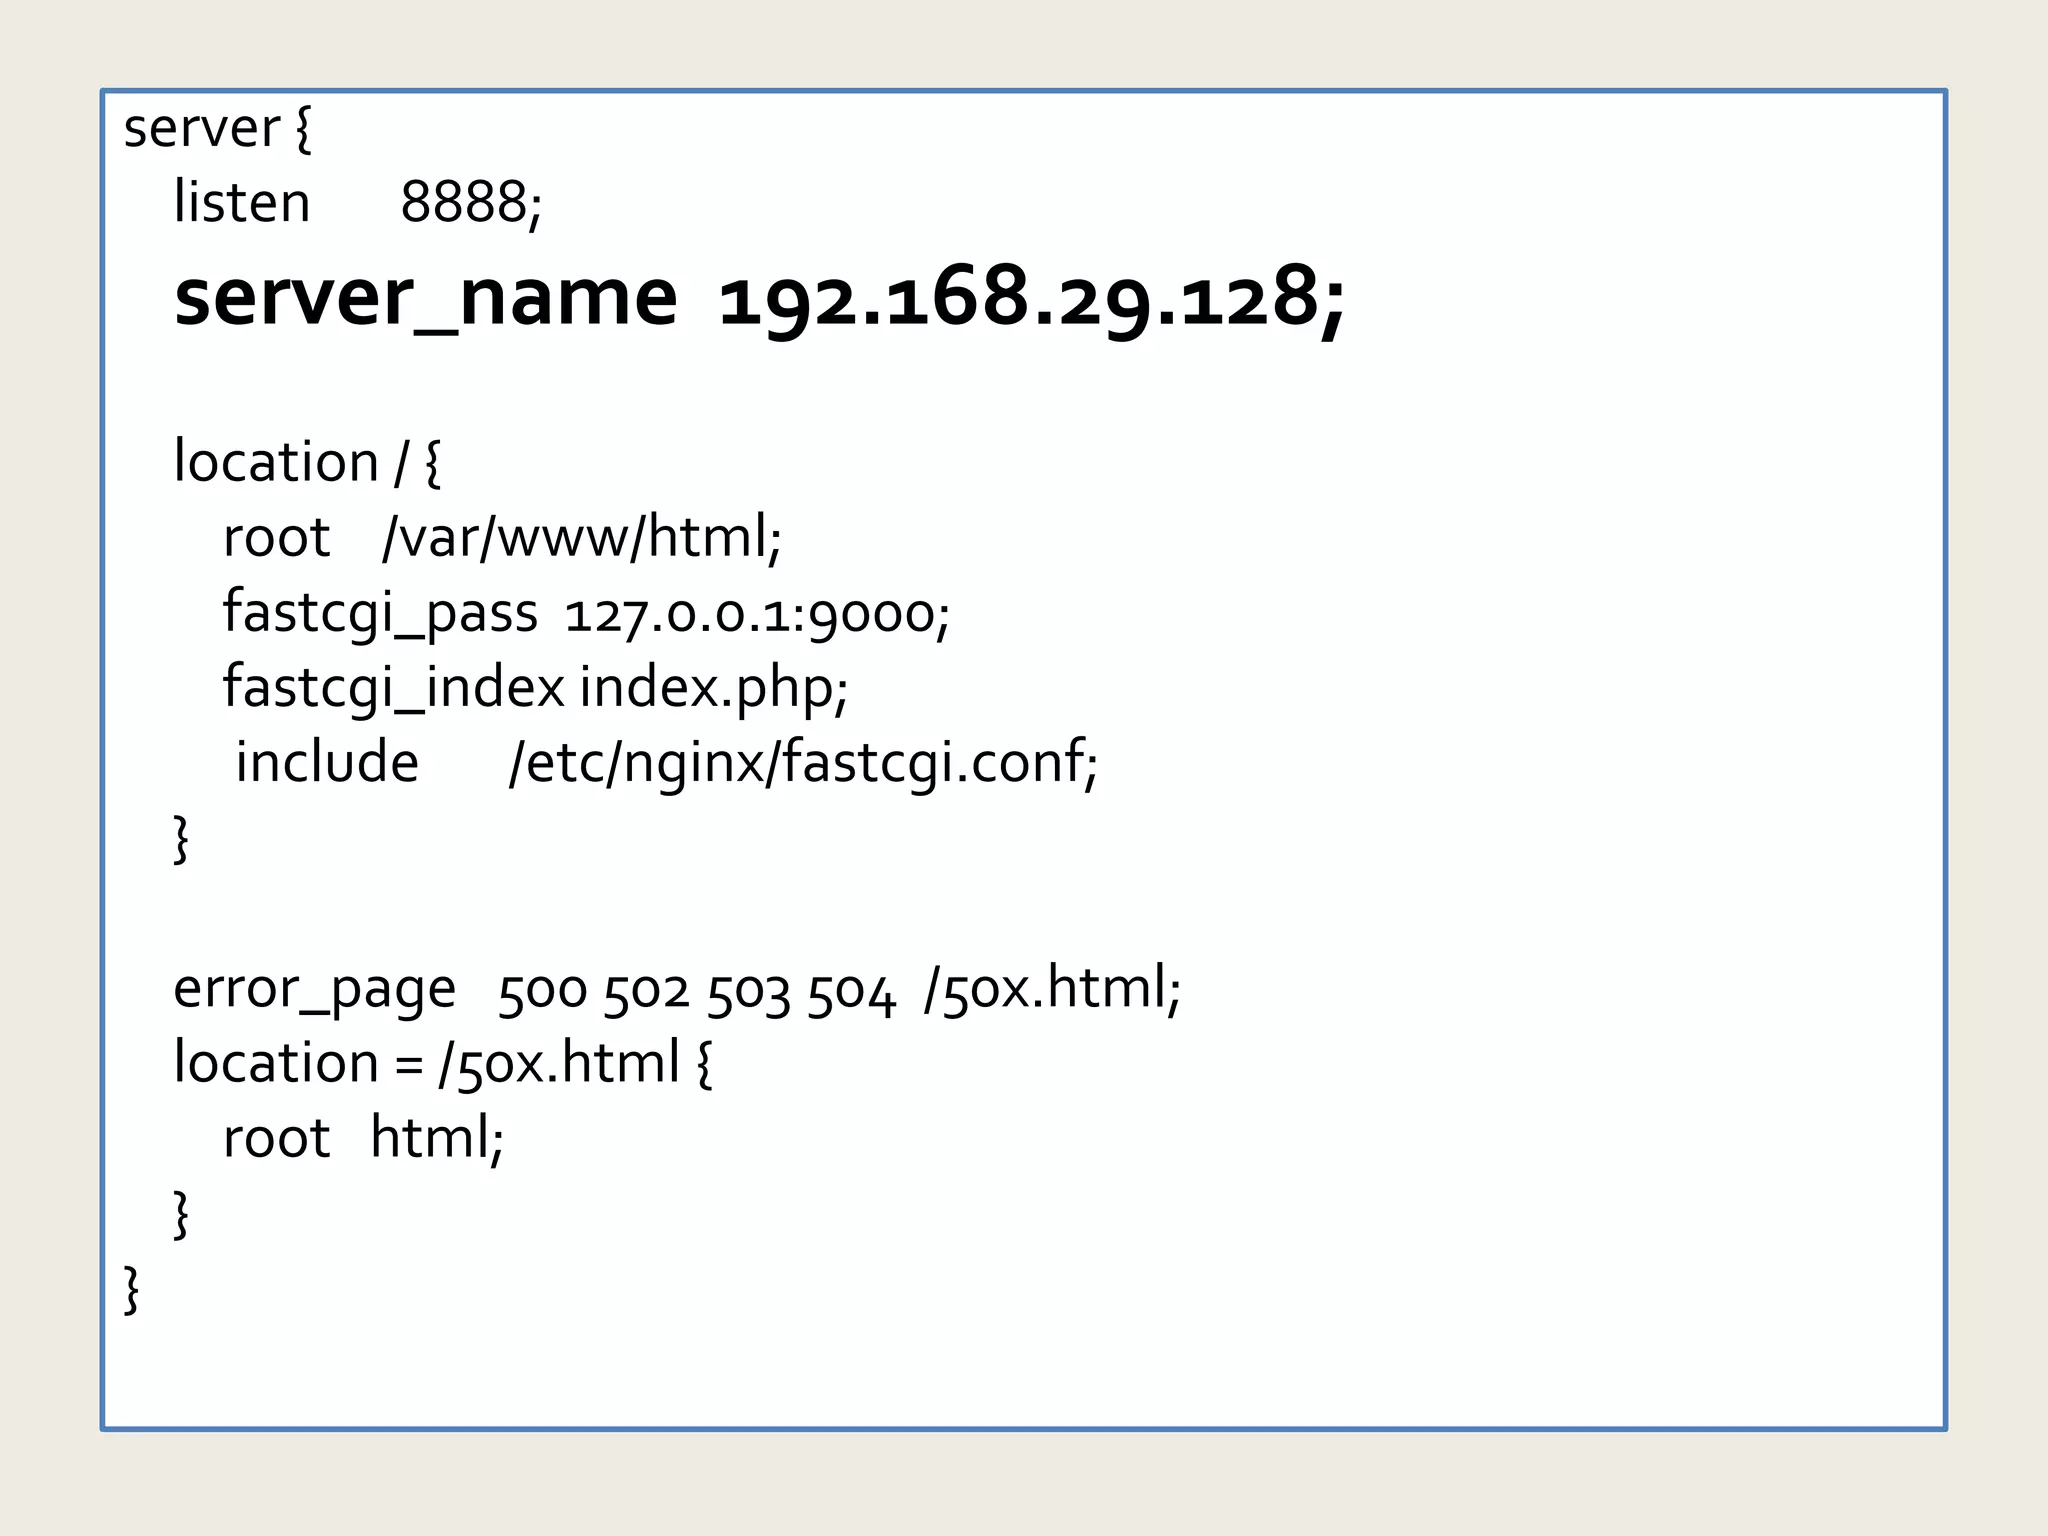Select the address '127.0.0.1:9000;'
The width and height of the screenshot is (2048, 1536).
click(x=758, y=614)
